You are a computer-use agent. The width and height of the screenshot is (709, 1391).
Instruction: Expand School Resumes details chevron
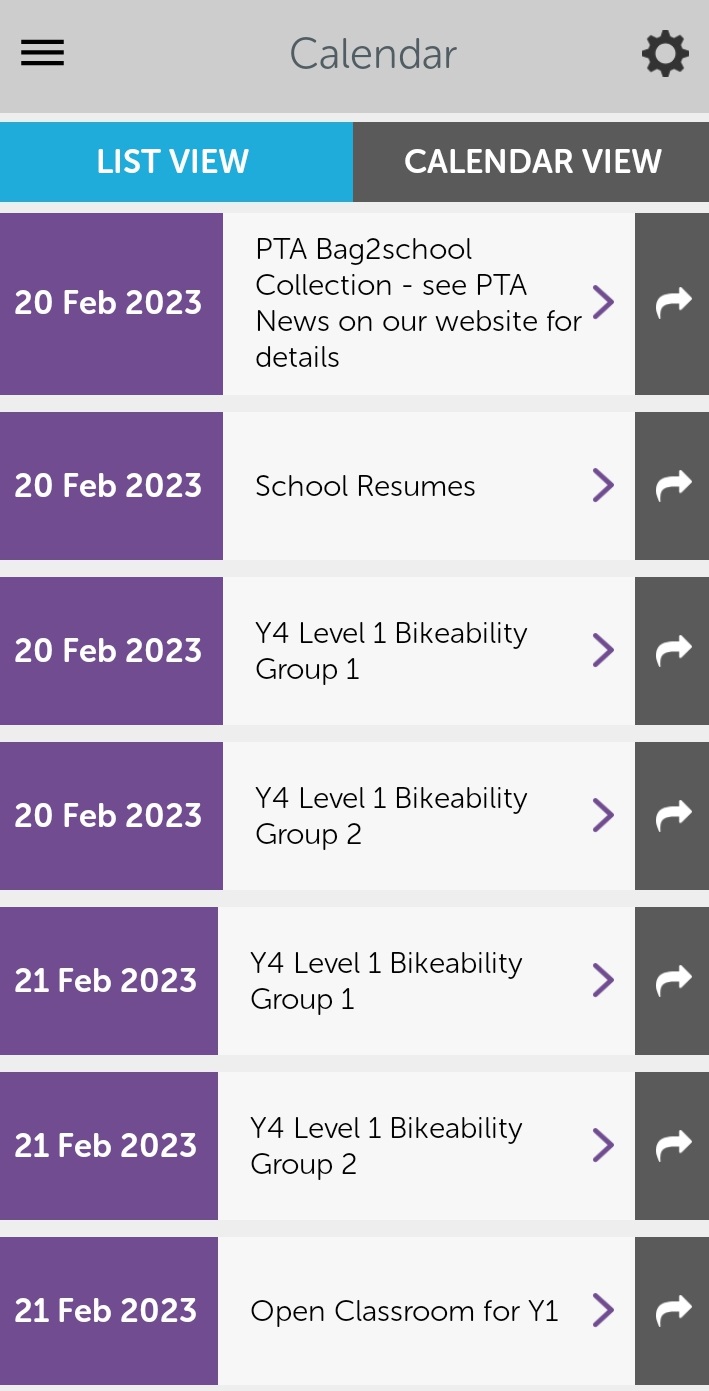[x=603, y=485]
